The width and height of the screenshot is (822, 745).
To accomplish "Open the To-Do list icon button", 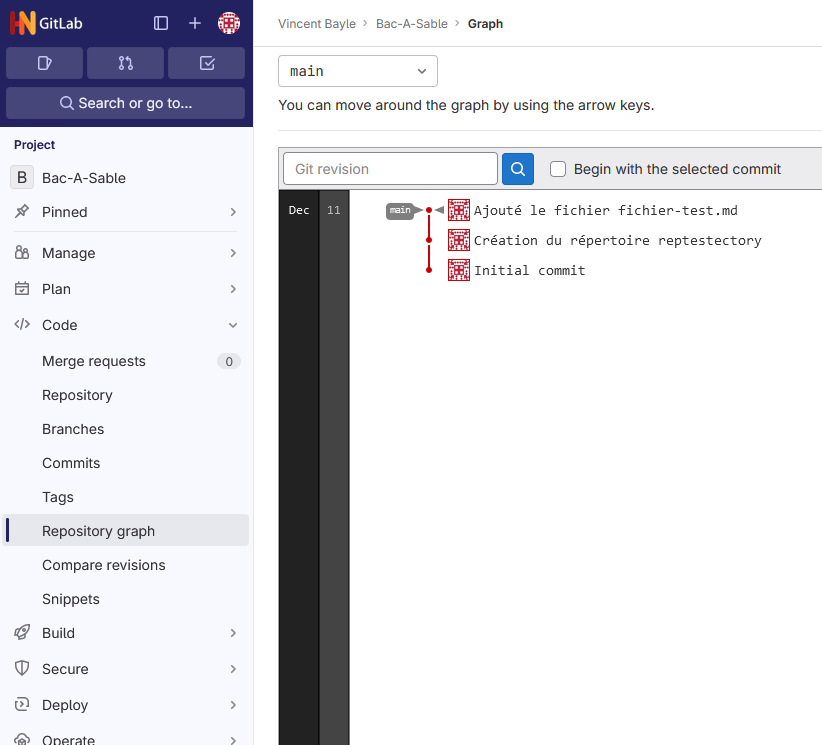I will coord(207,63).
